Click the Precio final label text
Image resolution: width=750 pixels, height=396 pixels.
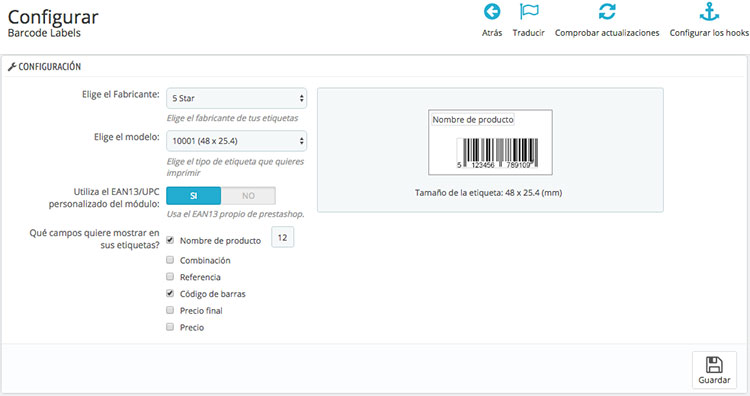coord(201,311)
